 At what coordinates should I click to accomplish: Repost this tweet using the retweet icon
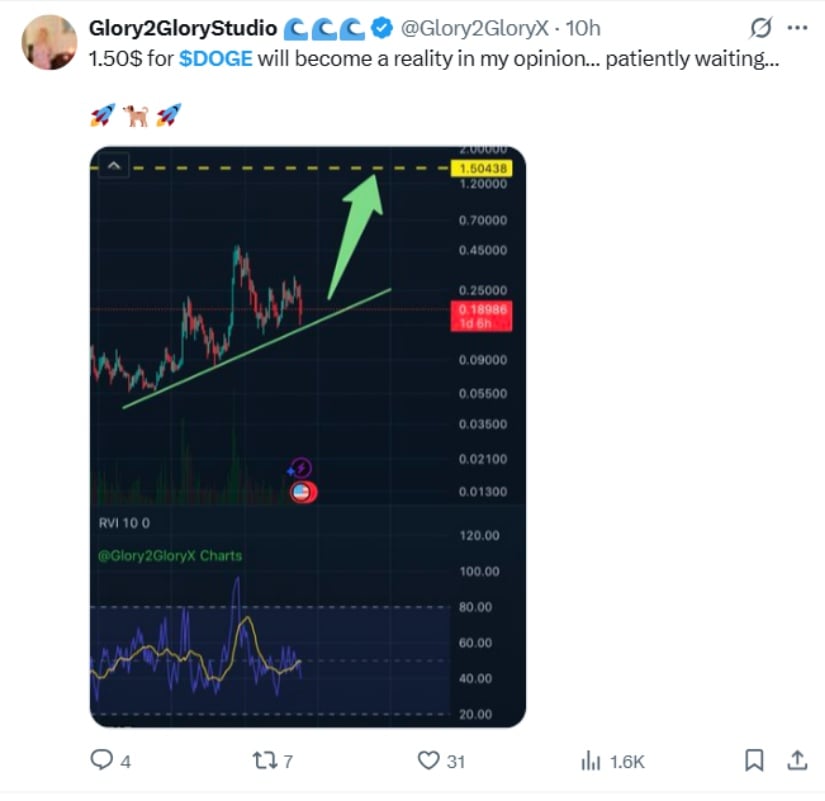click(x=267, y=761)
